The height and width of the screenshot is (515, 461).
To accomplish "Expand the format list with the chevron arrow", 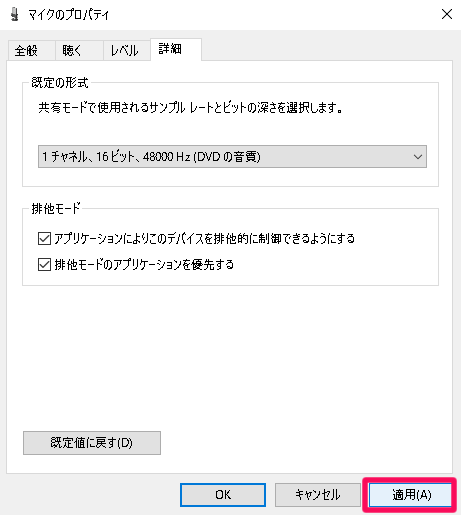I will [x=418, y=156].
